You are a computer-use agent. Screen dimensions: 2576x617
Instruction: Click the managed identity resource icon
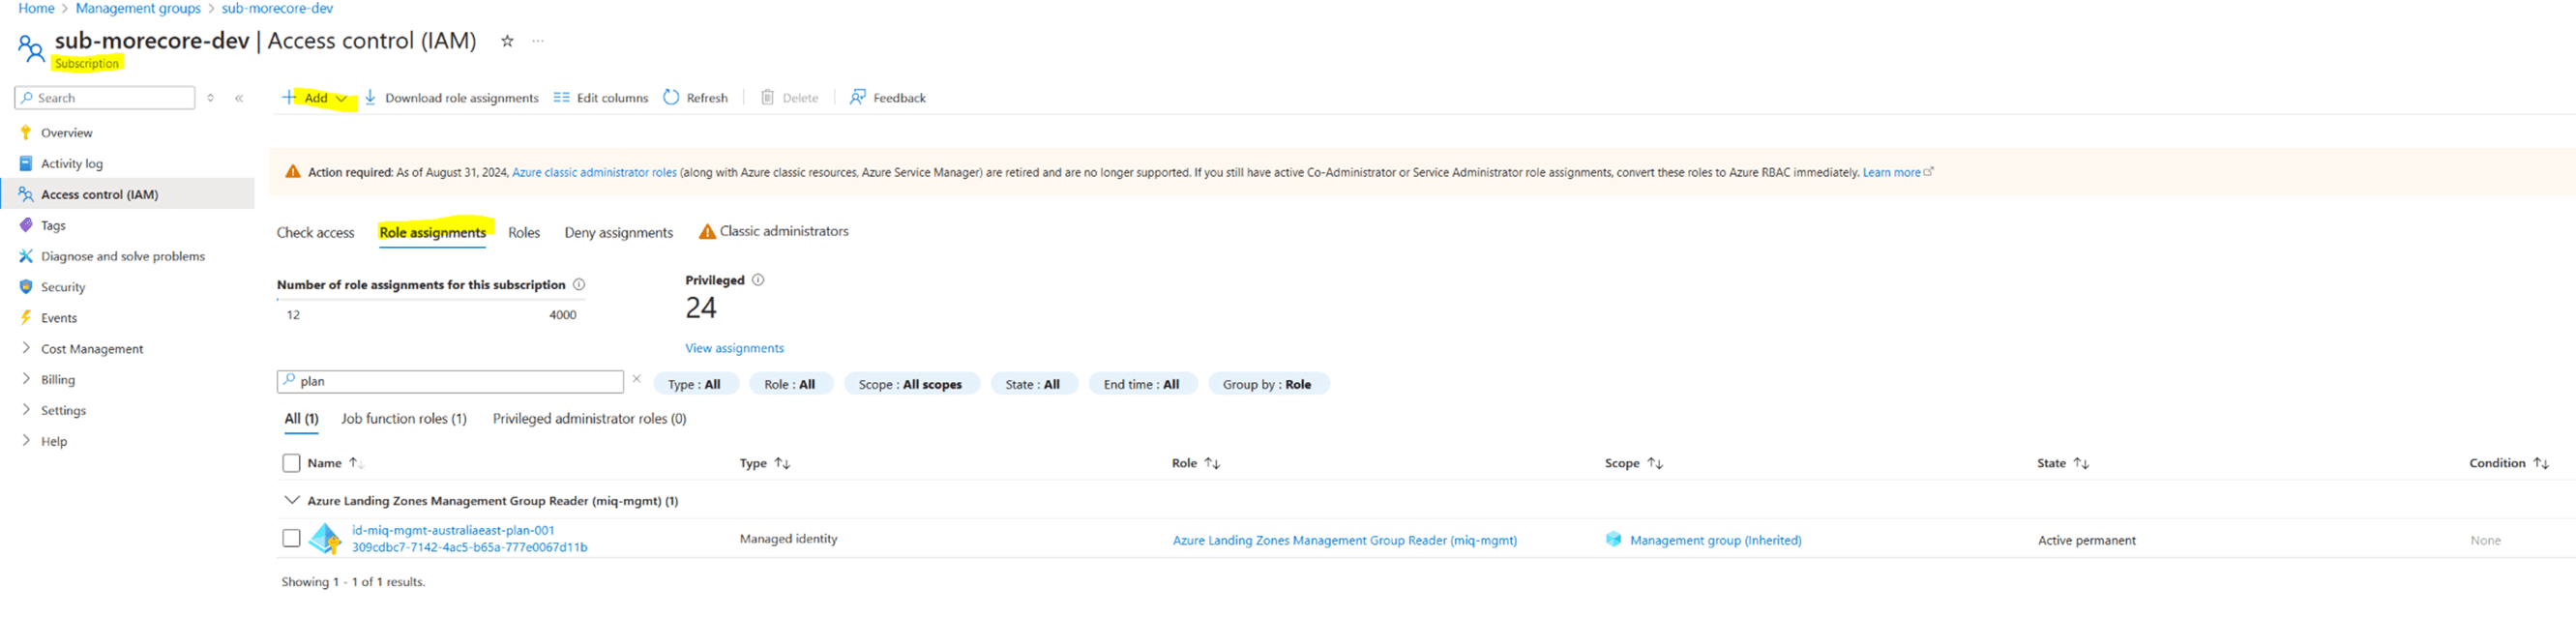coord(325,539)
